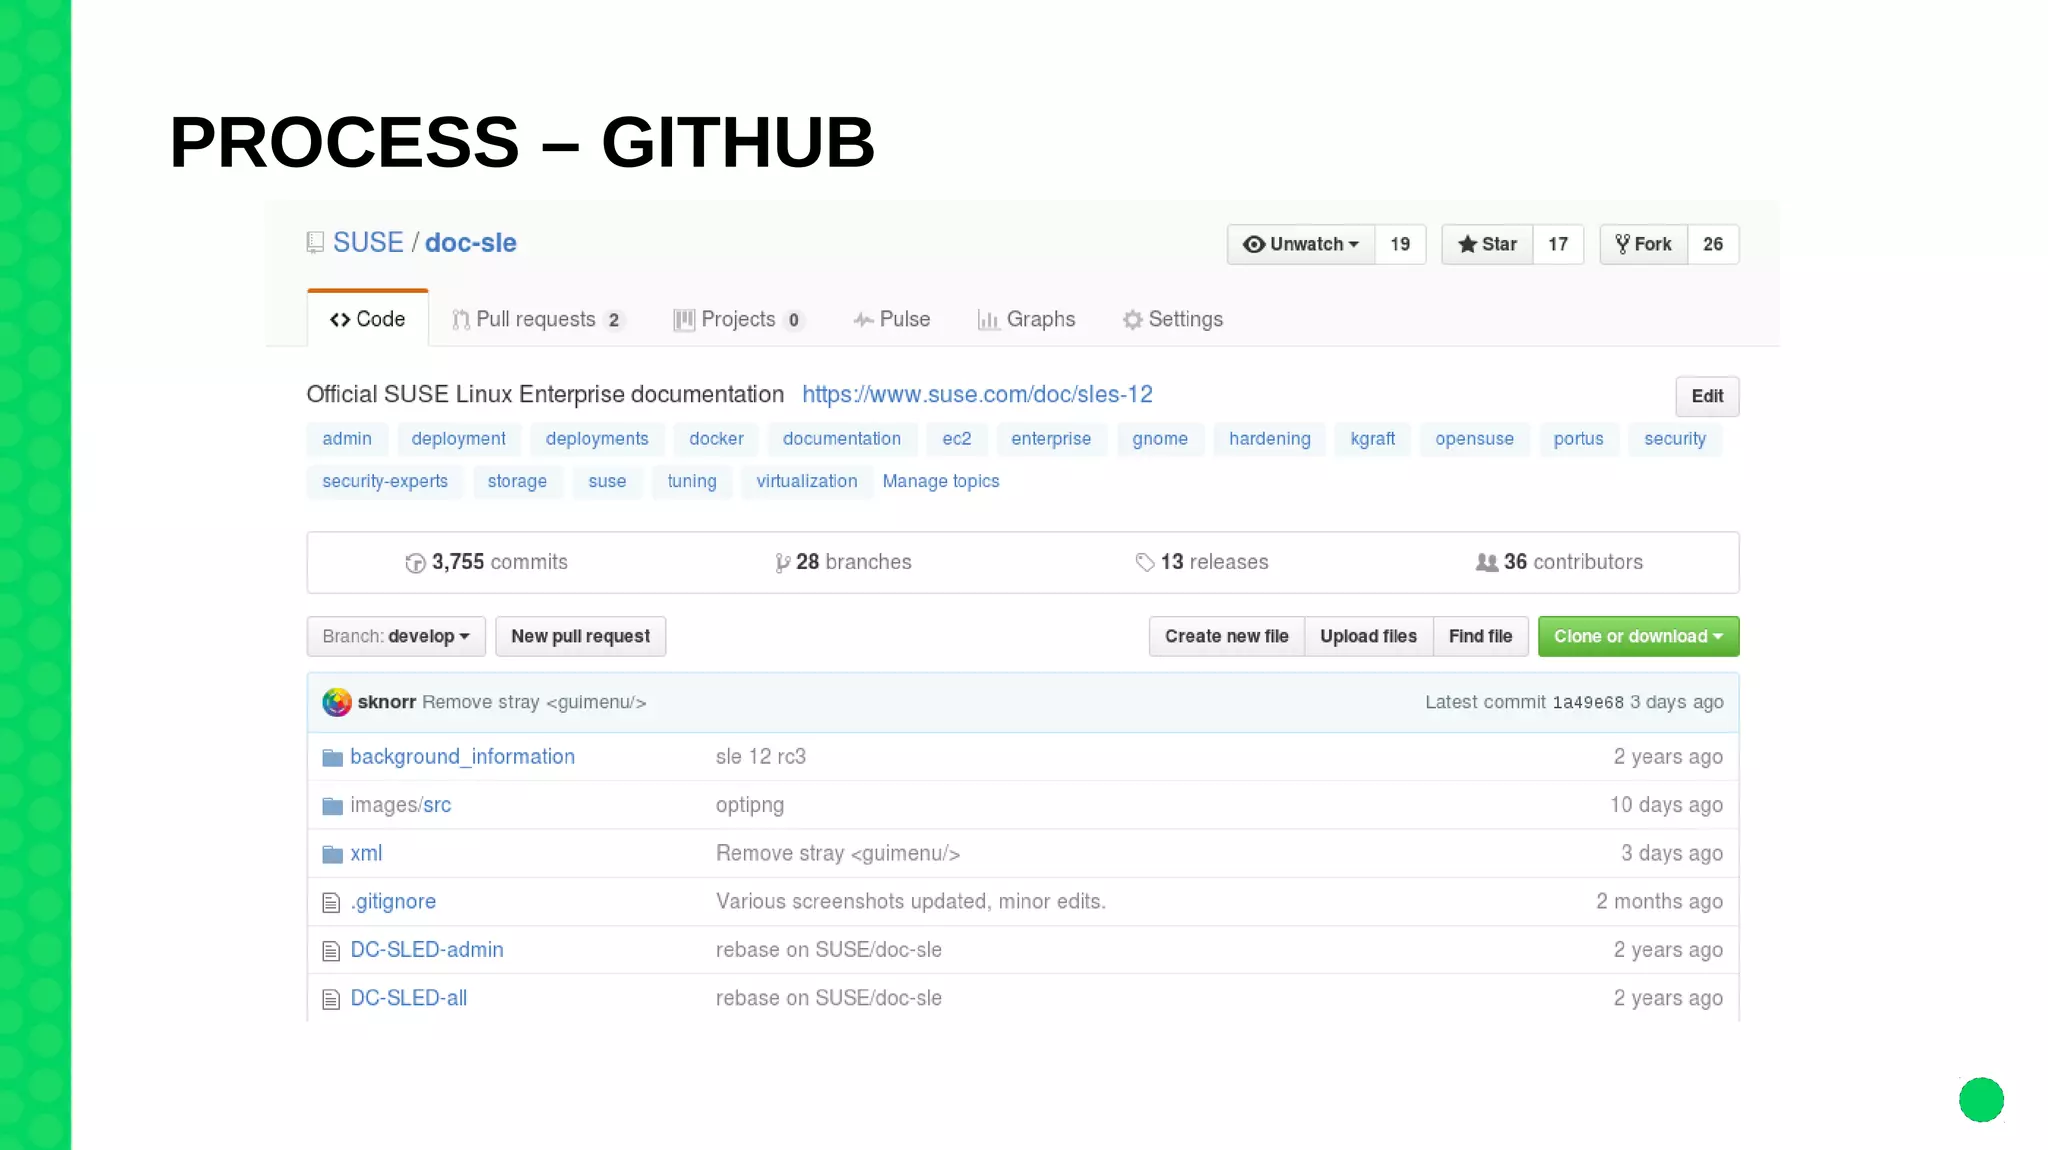Click the releases tag icon

tap(1145, 563)
